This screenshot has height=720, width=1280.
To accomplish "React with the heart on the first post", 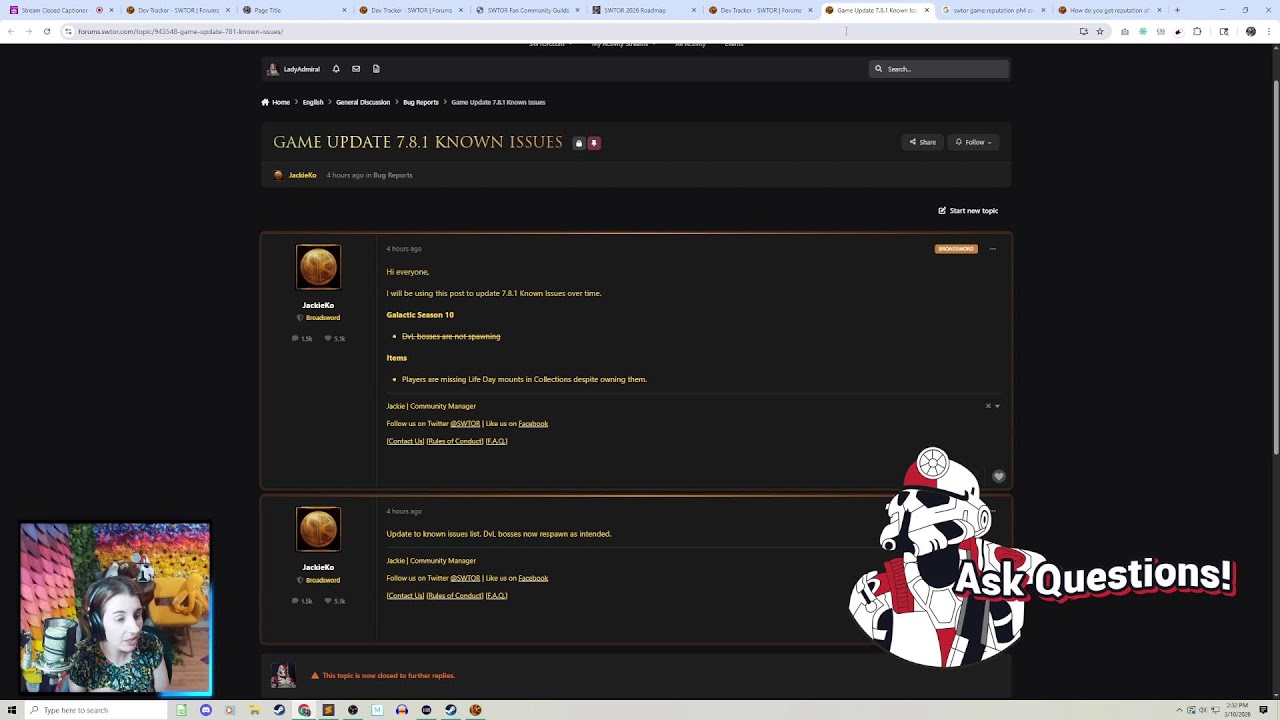I will (x=998, y=476).
